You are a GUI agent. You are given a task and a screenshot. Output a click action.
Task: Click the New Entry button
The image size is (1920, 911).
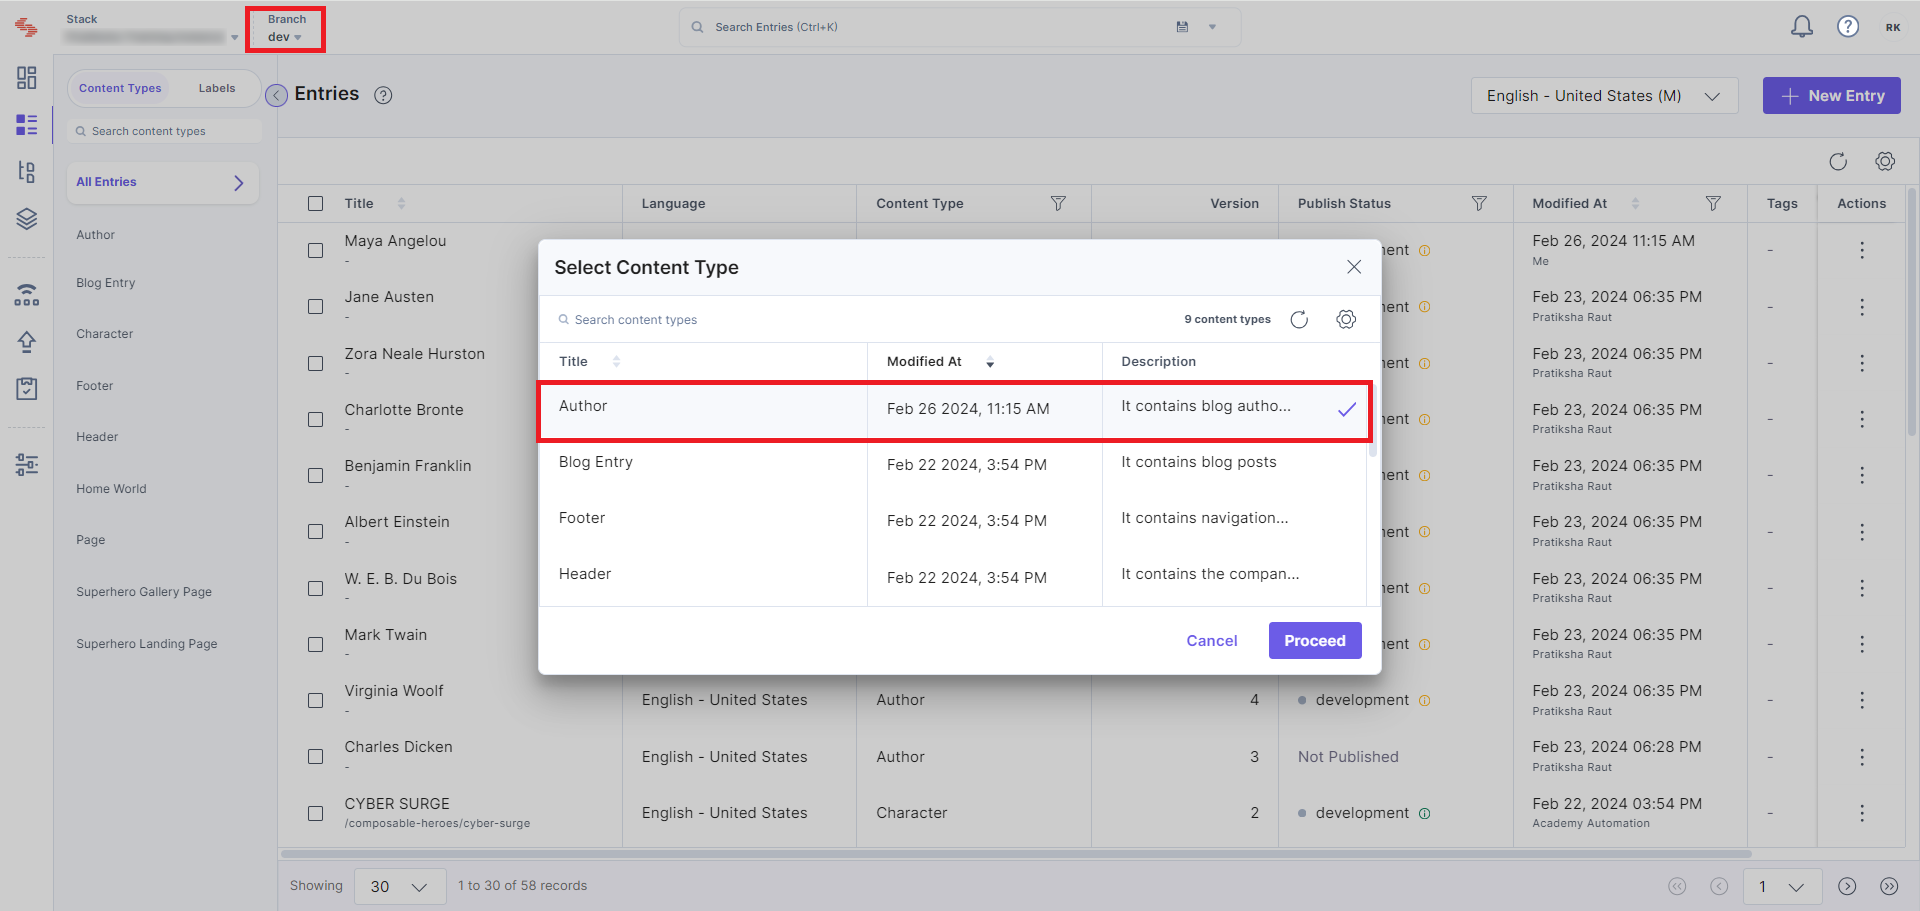pyautogui.click(x=1832, y=96)
